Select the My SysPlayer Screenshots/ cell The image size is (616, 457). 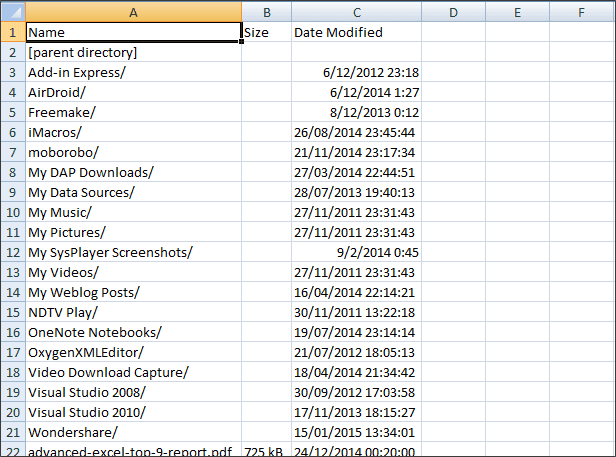[x=133, y=252]
